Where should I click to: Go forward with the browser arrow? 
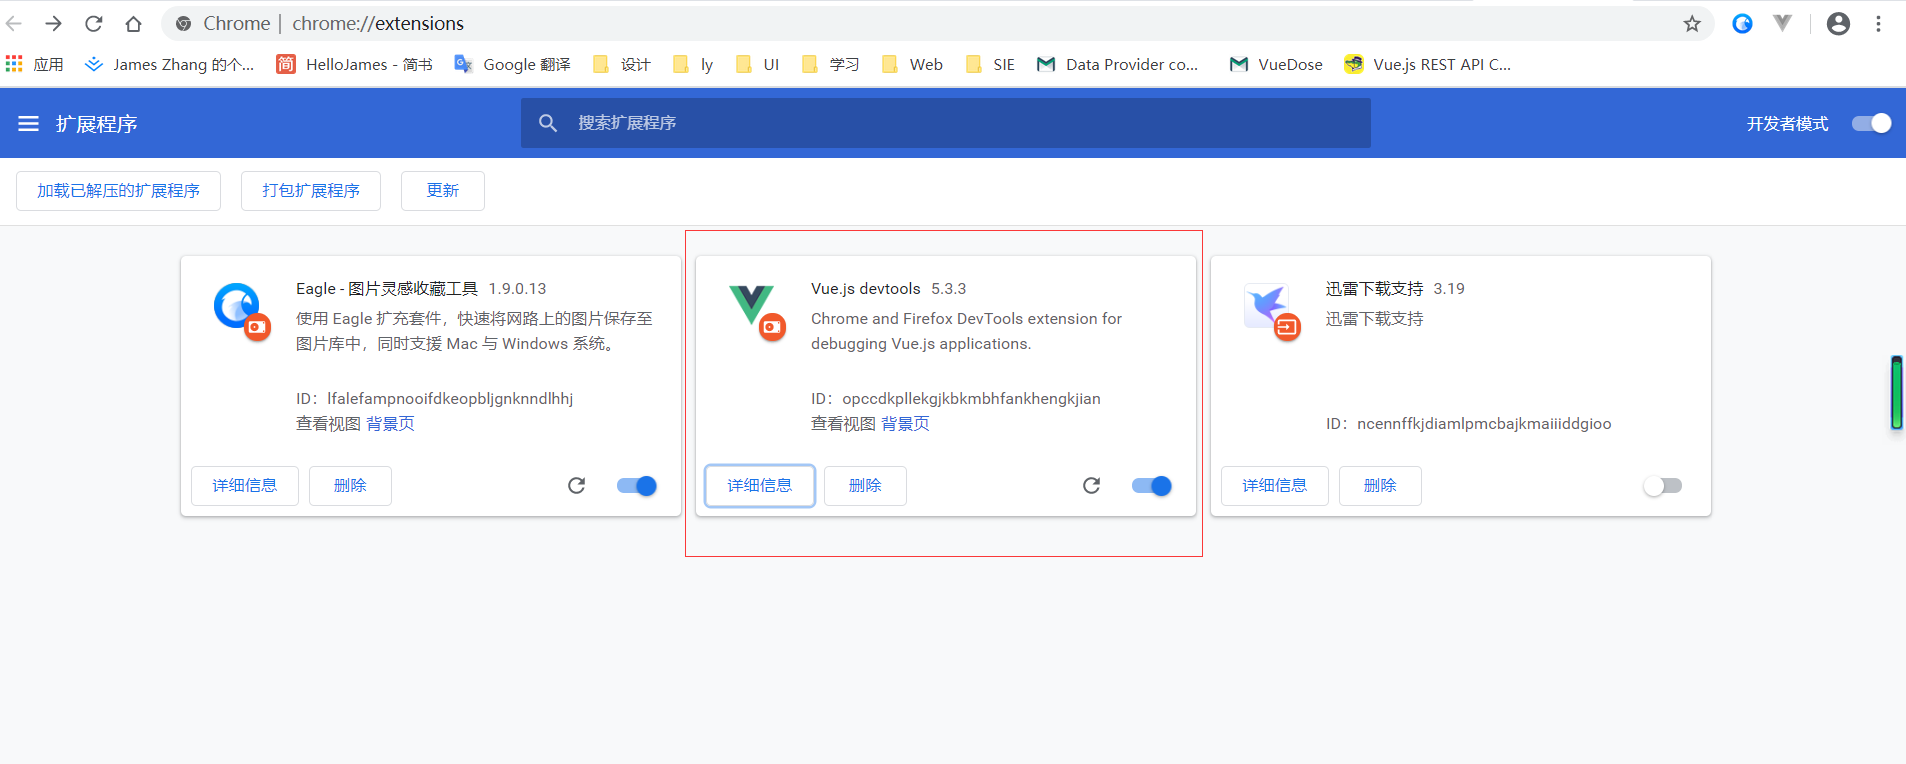tap(54, 23)
